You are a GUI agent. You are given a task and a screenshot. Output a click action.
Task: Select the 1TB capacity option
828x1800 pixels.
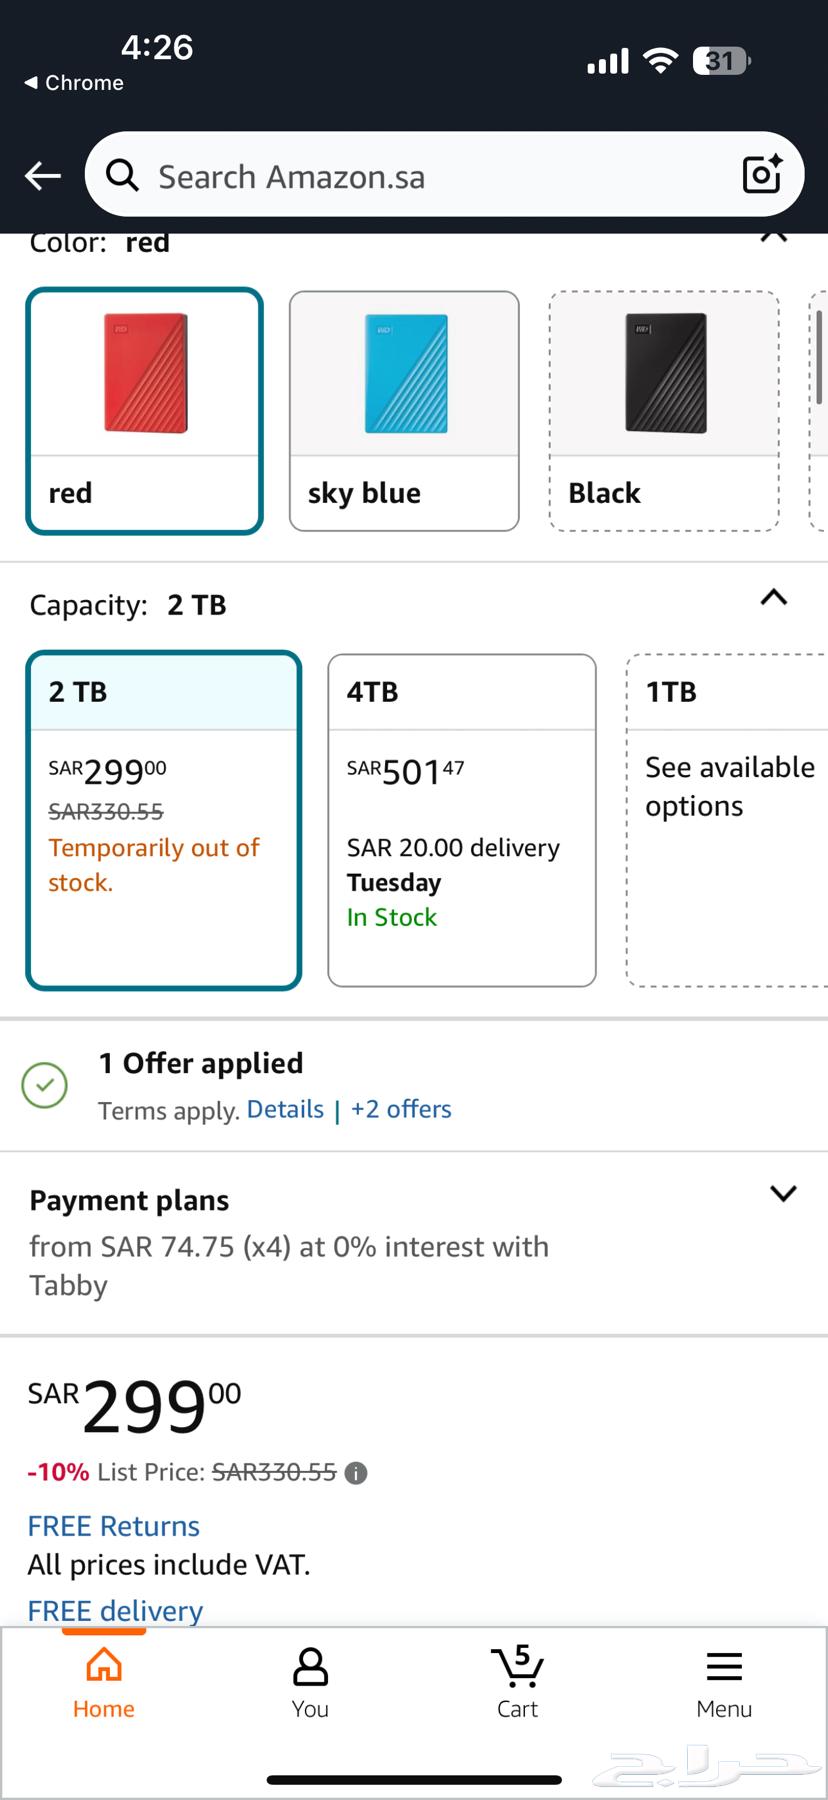727,820
